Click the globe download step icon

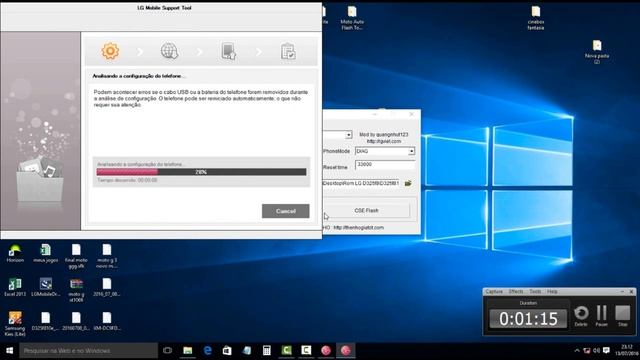click(169, 51)
